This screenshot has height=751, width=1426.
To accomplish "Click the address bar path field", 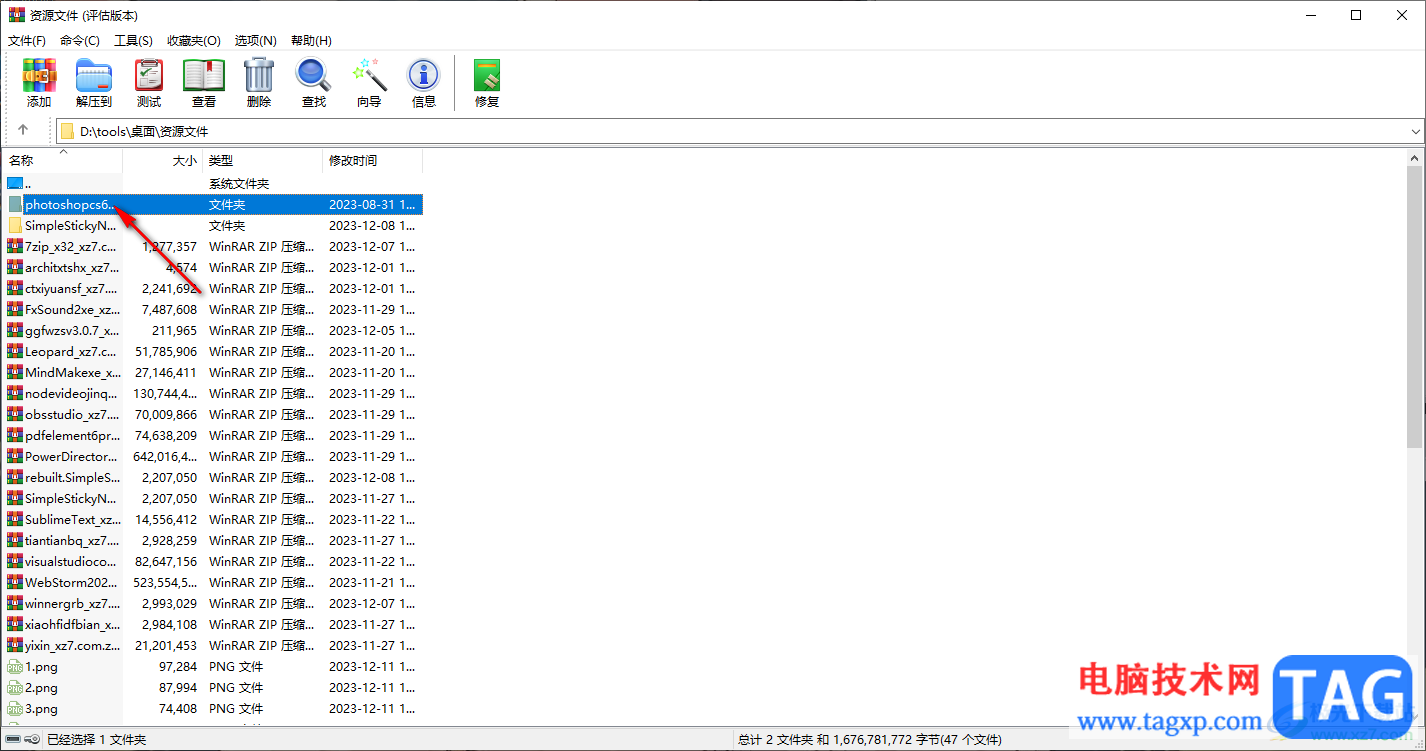I will pos(740,131).
